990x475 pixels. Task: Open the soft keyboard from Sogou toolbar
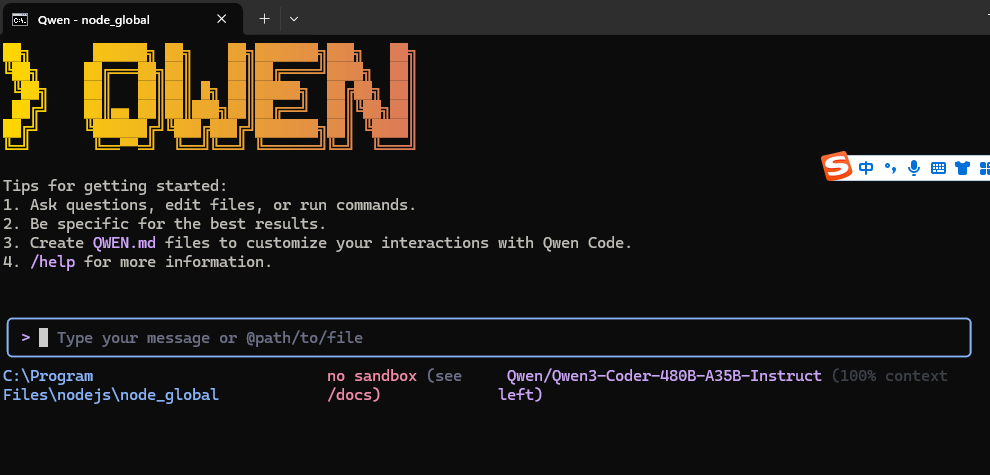pyautogui.click(x=938, y=167)
